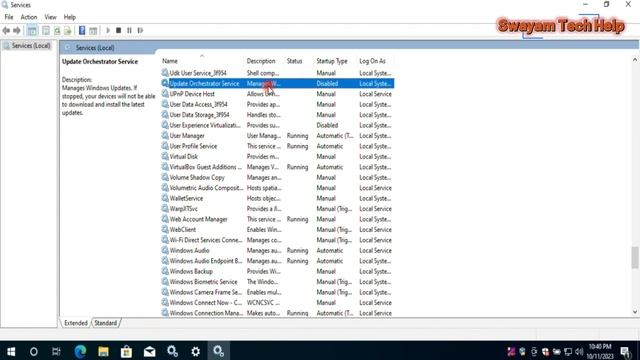This screenshot has height=360, width=640.
Task: Toggle the Show/Hide Console Tree toolbar icon
Action: pos(32,31)
